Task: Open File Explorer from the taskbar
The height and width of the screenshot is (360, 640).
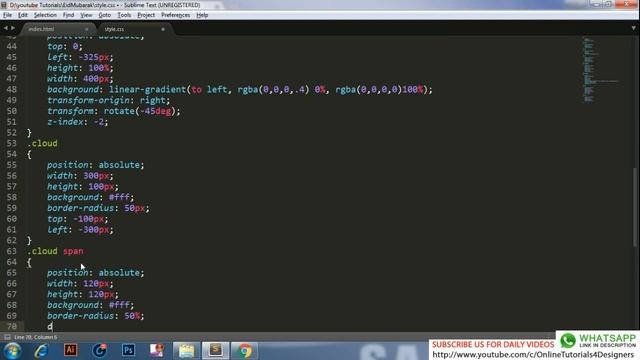Action: pos(187,351)
